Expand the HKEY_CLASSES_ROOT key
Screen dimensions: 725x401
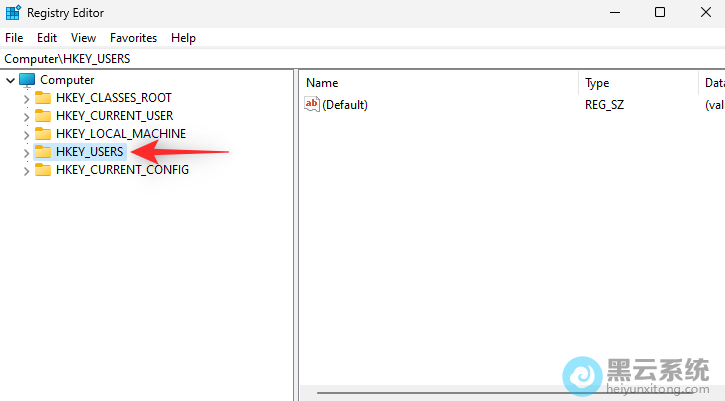(27, 98)
